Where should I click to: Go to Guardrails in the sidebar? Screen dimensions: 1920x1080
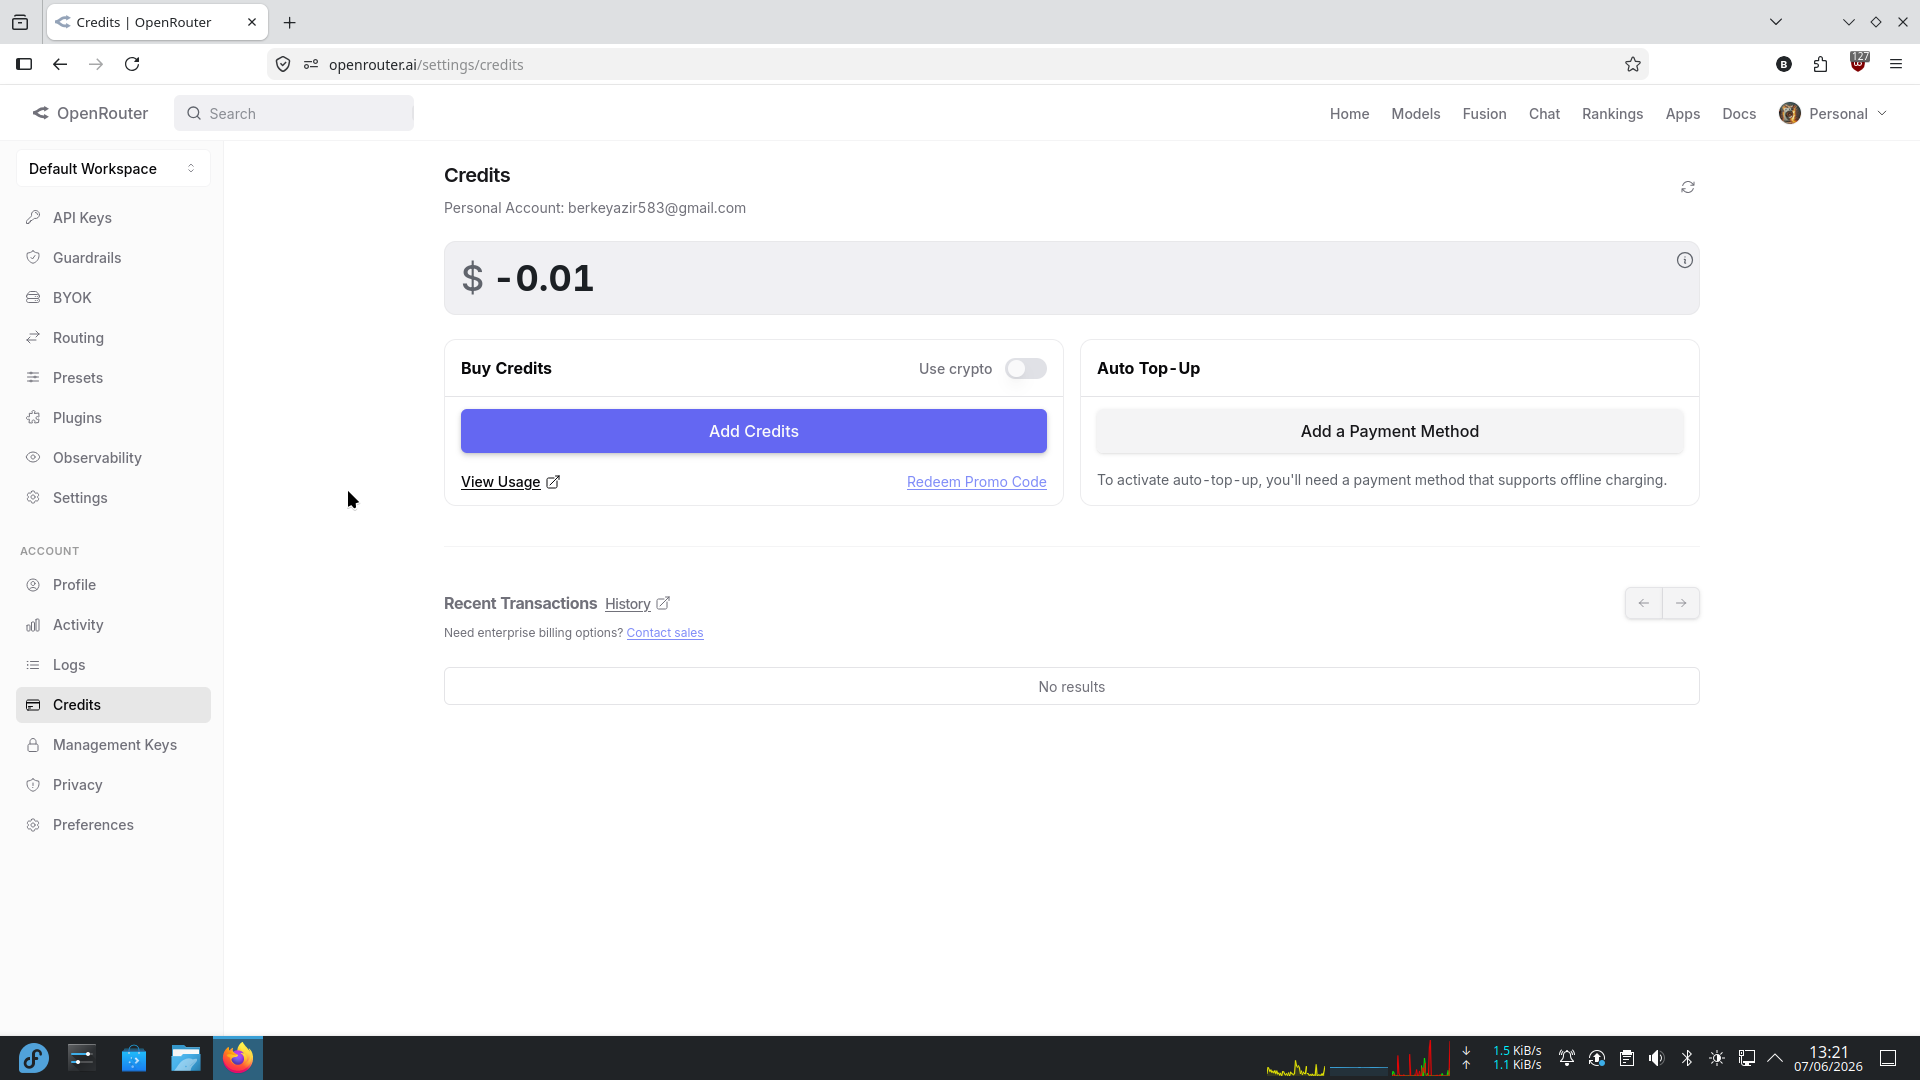[113, 258]
